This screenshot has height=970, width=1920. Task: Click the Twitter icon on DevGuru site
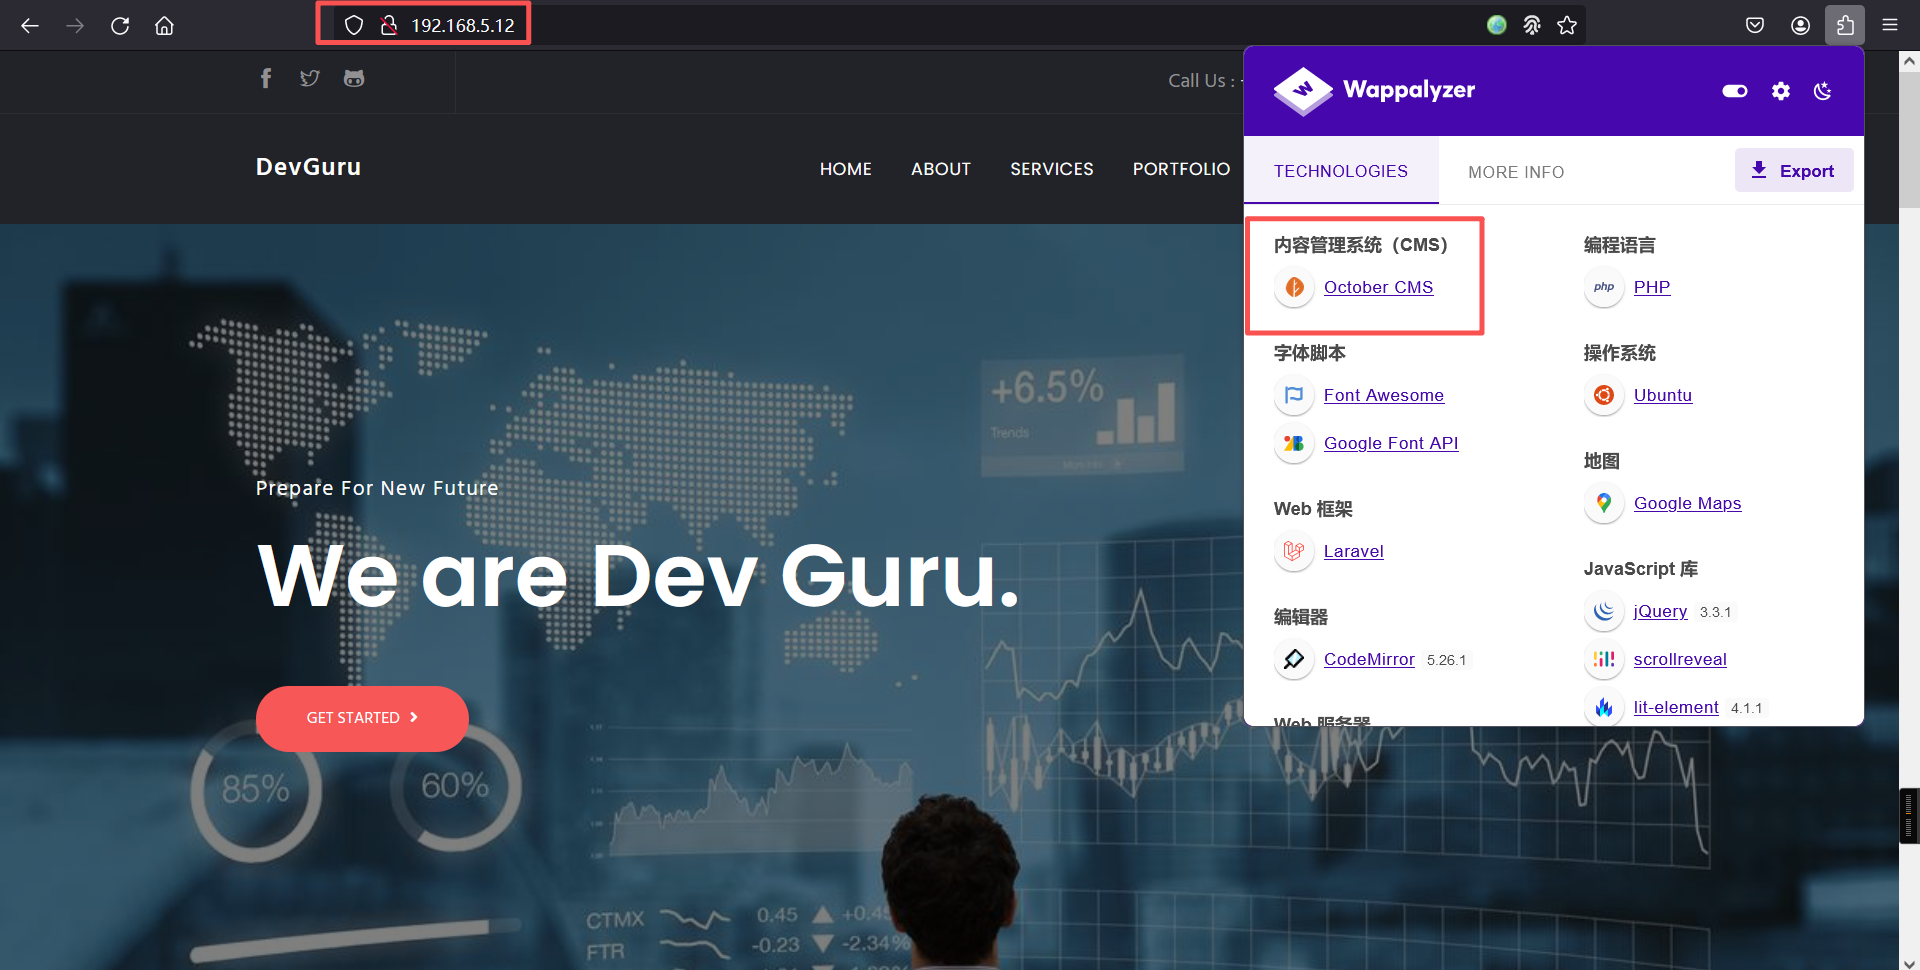tap(310, 78)
